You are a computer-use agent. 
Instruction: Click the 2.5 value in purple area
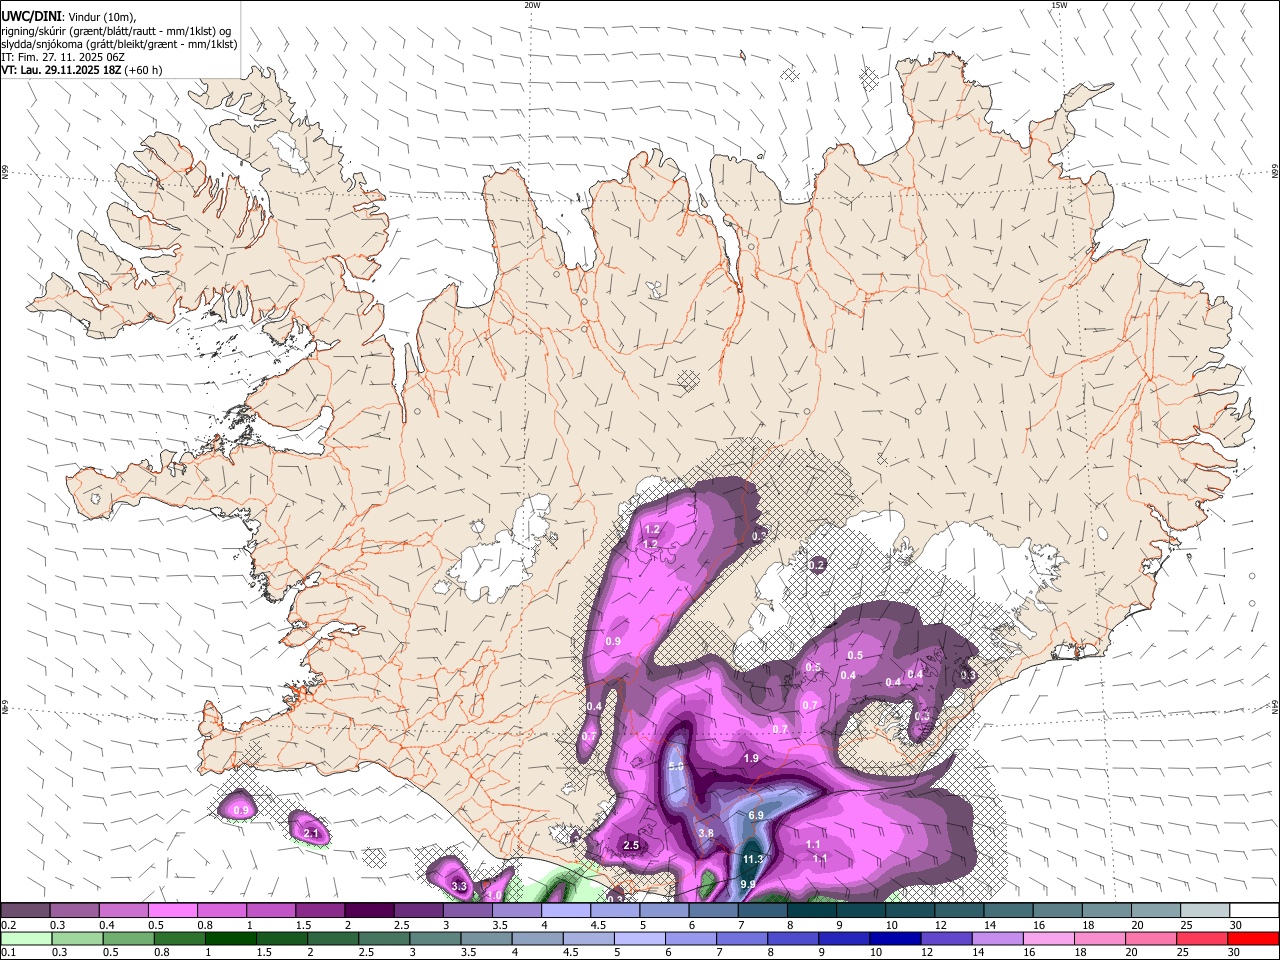point(631,845)
